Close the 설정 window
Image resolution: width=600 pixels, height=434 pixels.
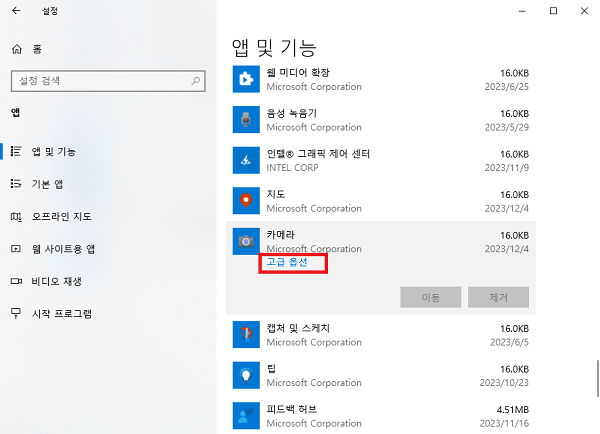pyautogui.click(x=584, y=11)
